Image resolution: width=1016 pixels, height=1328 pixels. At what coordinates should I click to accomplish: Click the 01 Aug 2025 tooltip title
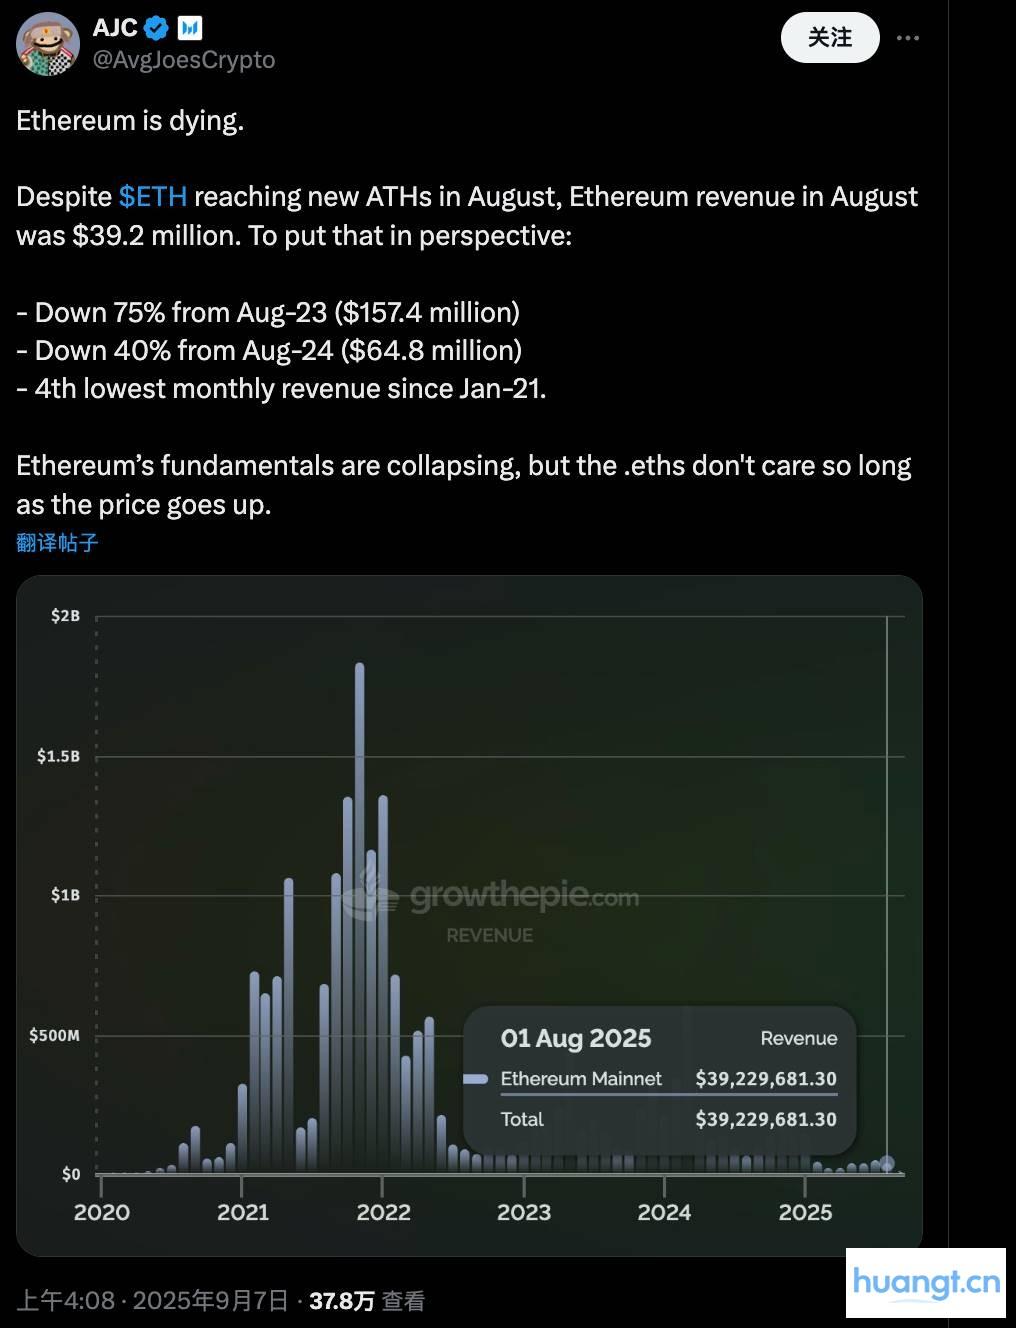tap(575, 1038)
